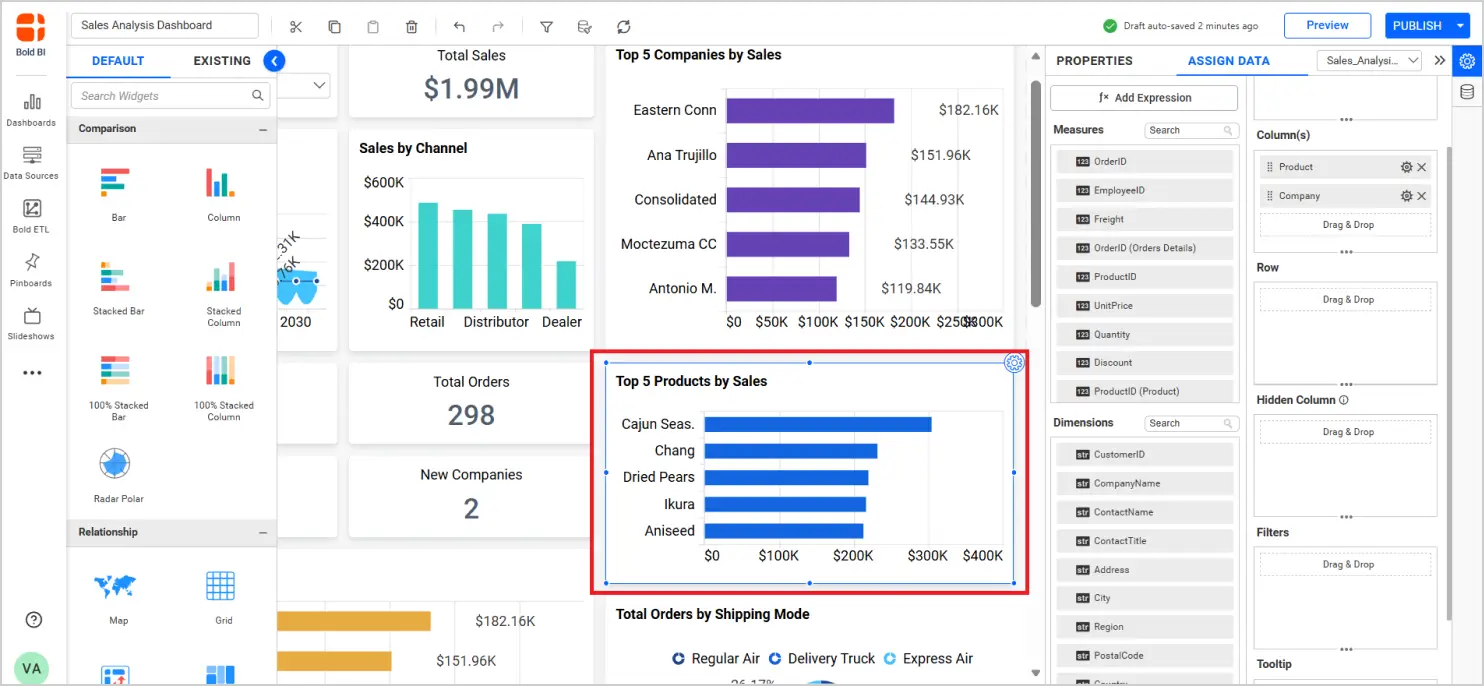Click the Measures search box

1191,130
